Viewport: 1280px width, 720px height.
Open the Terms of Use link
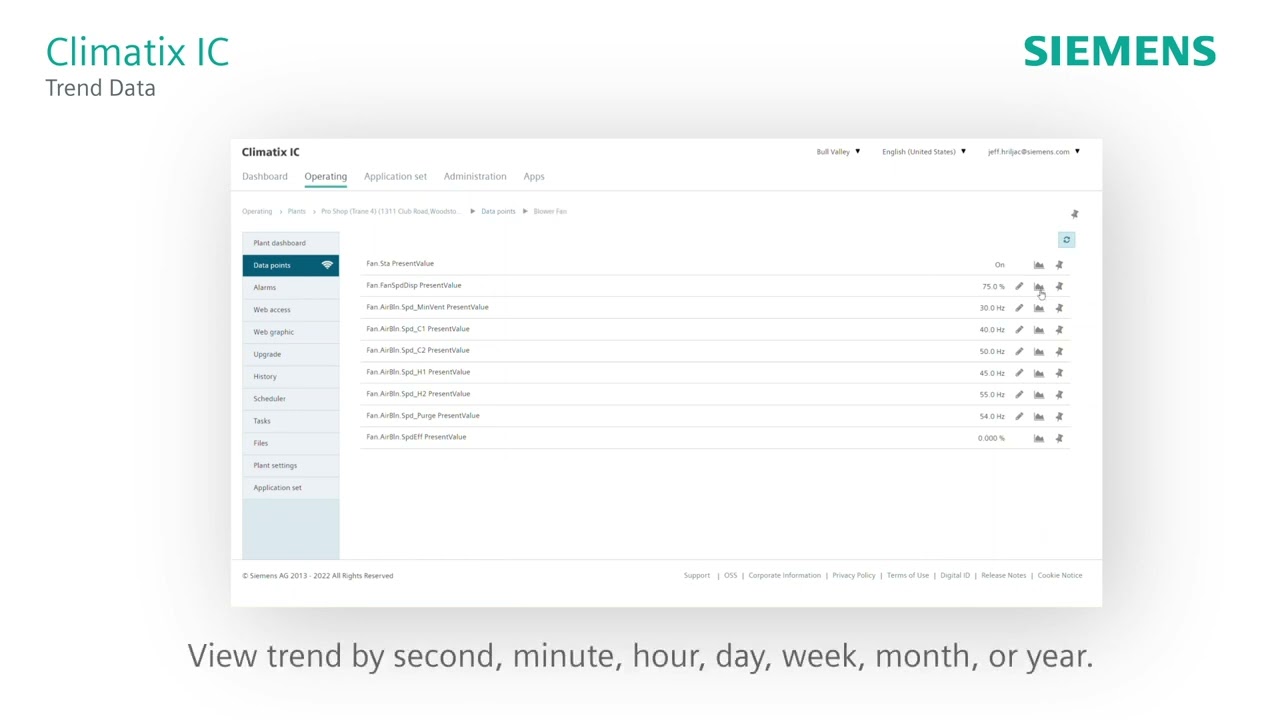click(908, 576)
